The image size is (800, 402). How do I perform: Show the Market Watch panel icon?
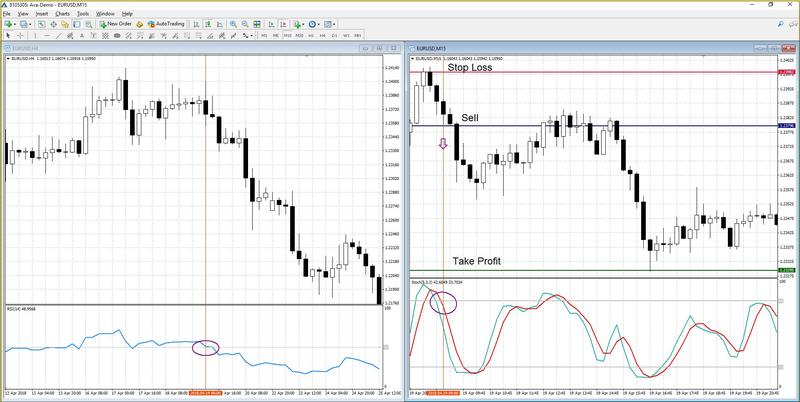click(41, 24)
